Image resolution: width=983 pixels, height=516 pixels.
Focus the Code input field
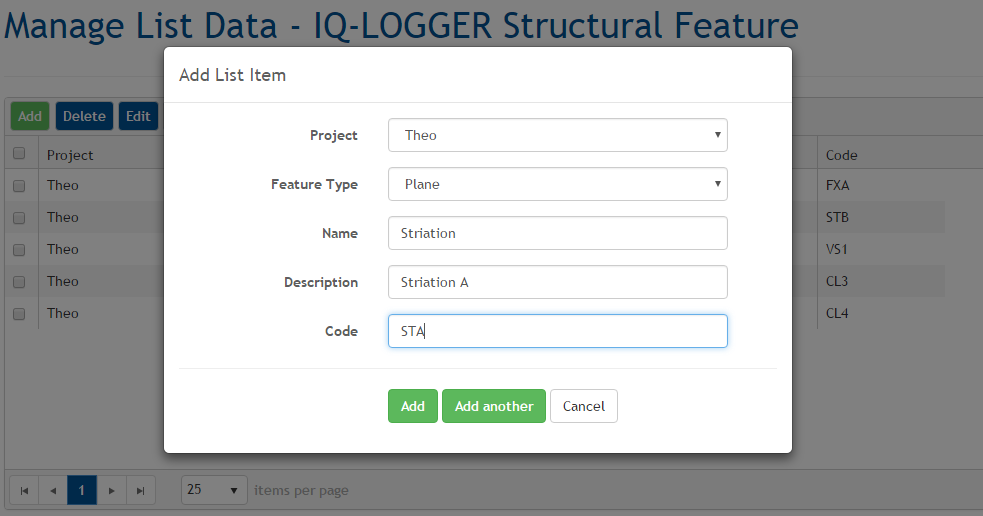[x=557, y=331]
